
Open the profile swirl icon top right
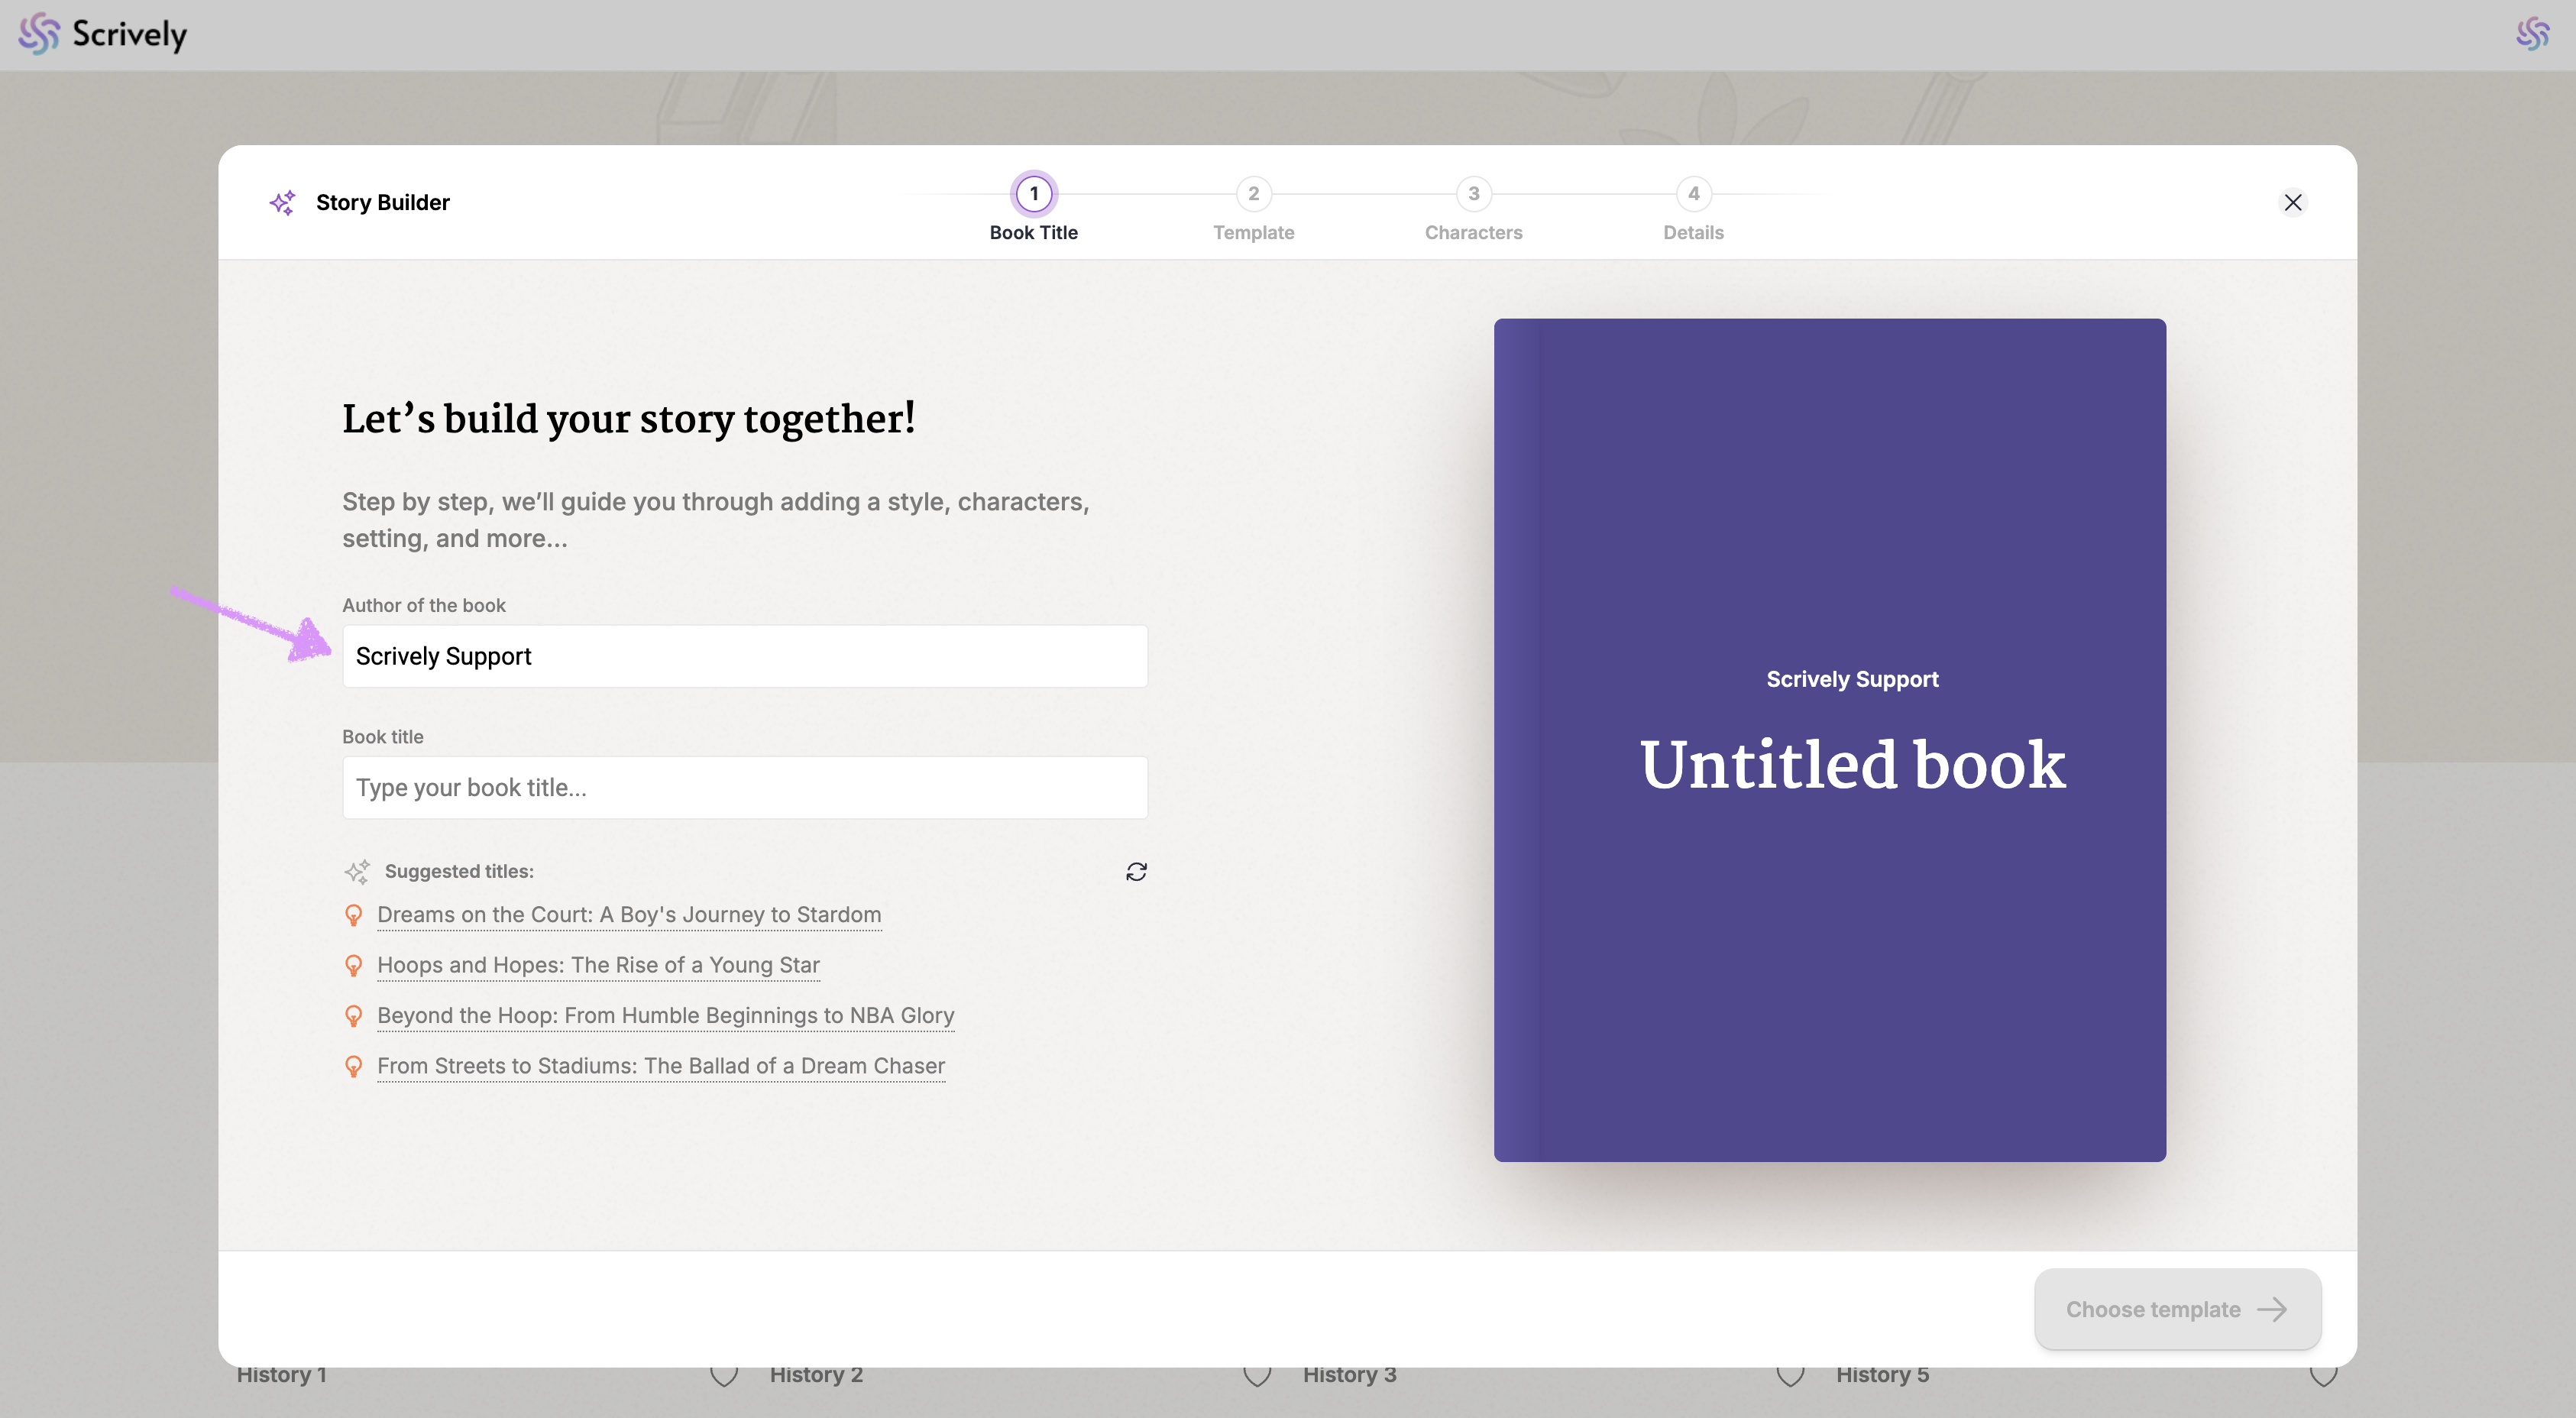(x=2532, y=35)
